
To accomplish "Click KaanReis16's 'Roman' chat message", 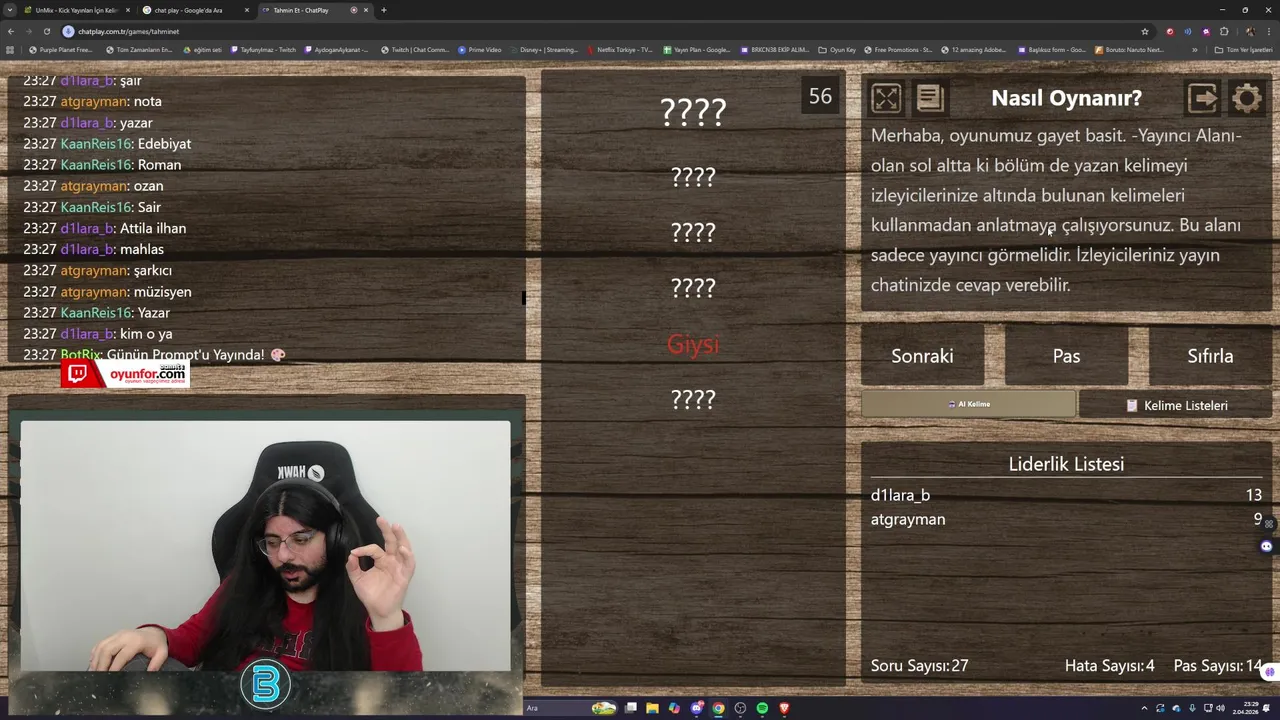I will point(159,164).
